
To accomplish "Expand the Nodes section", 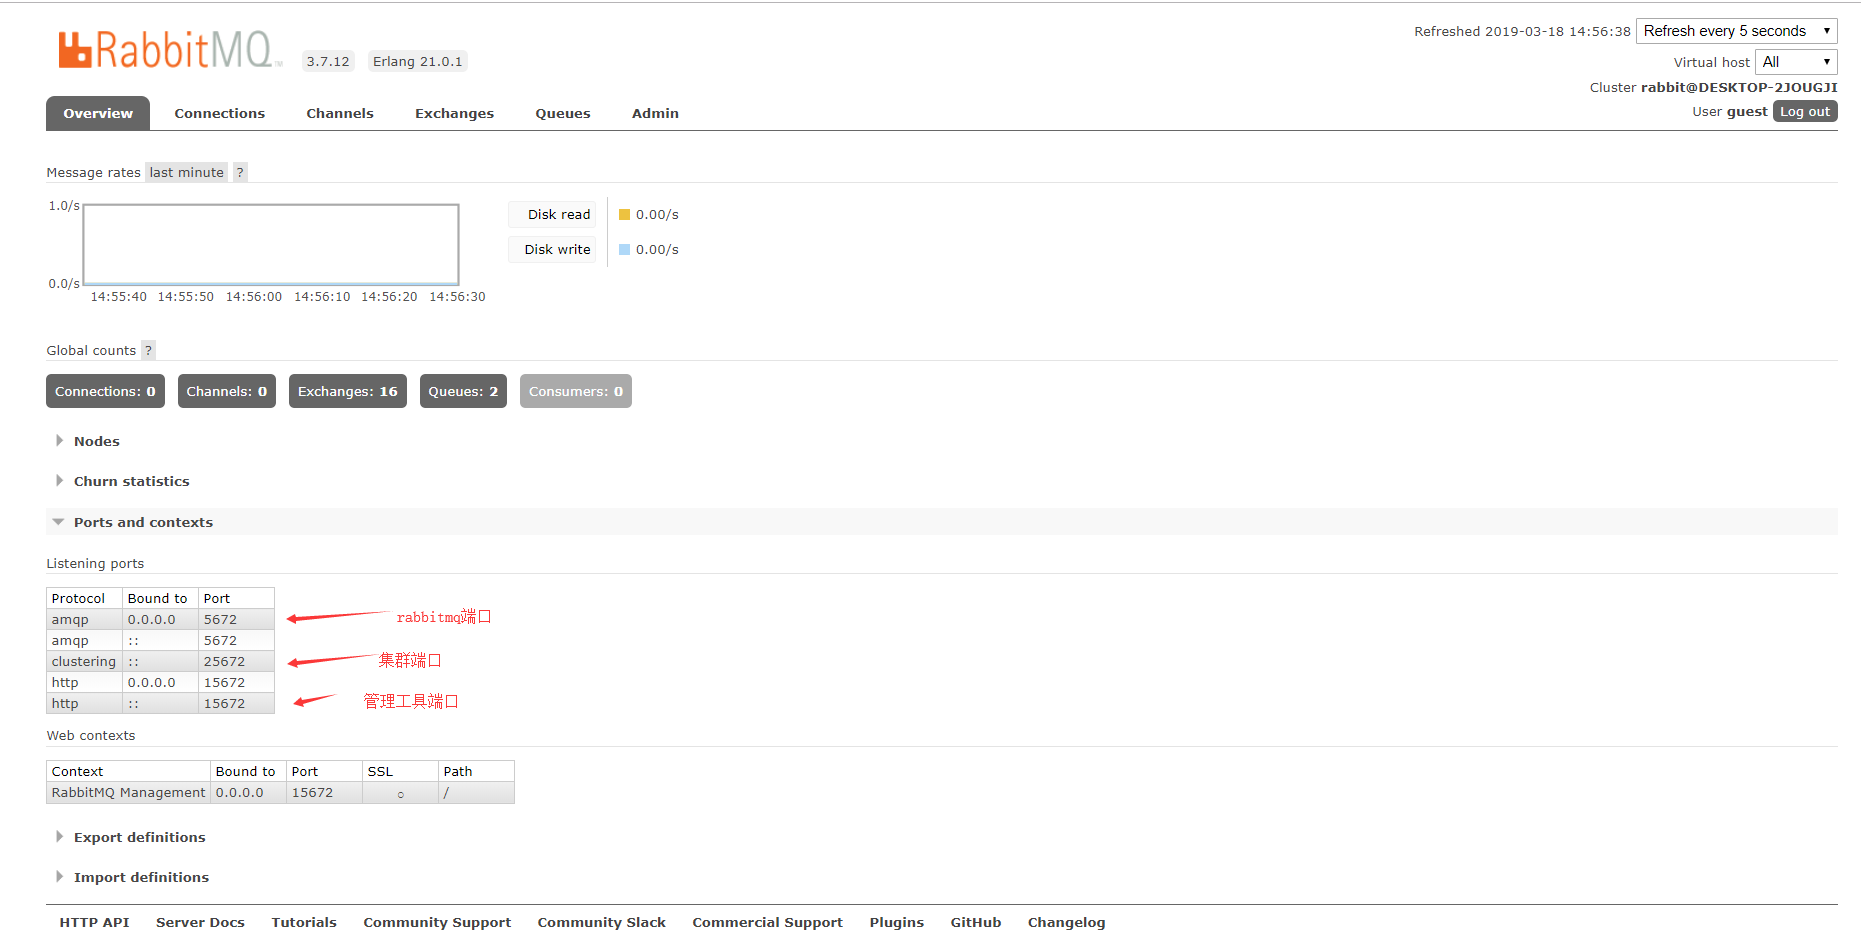I will tap(96, 441).
